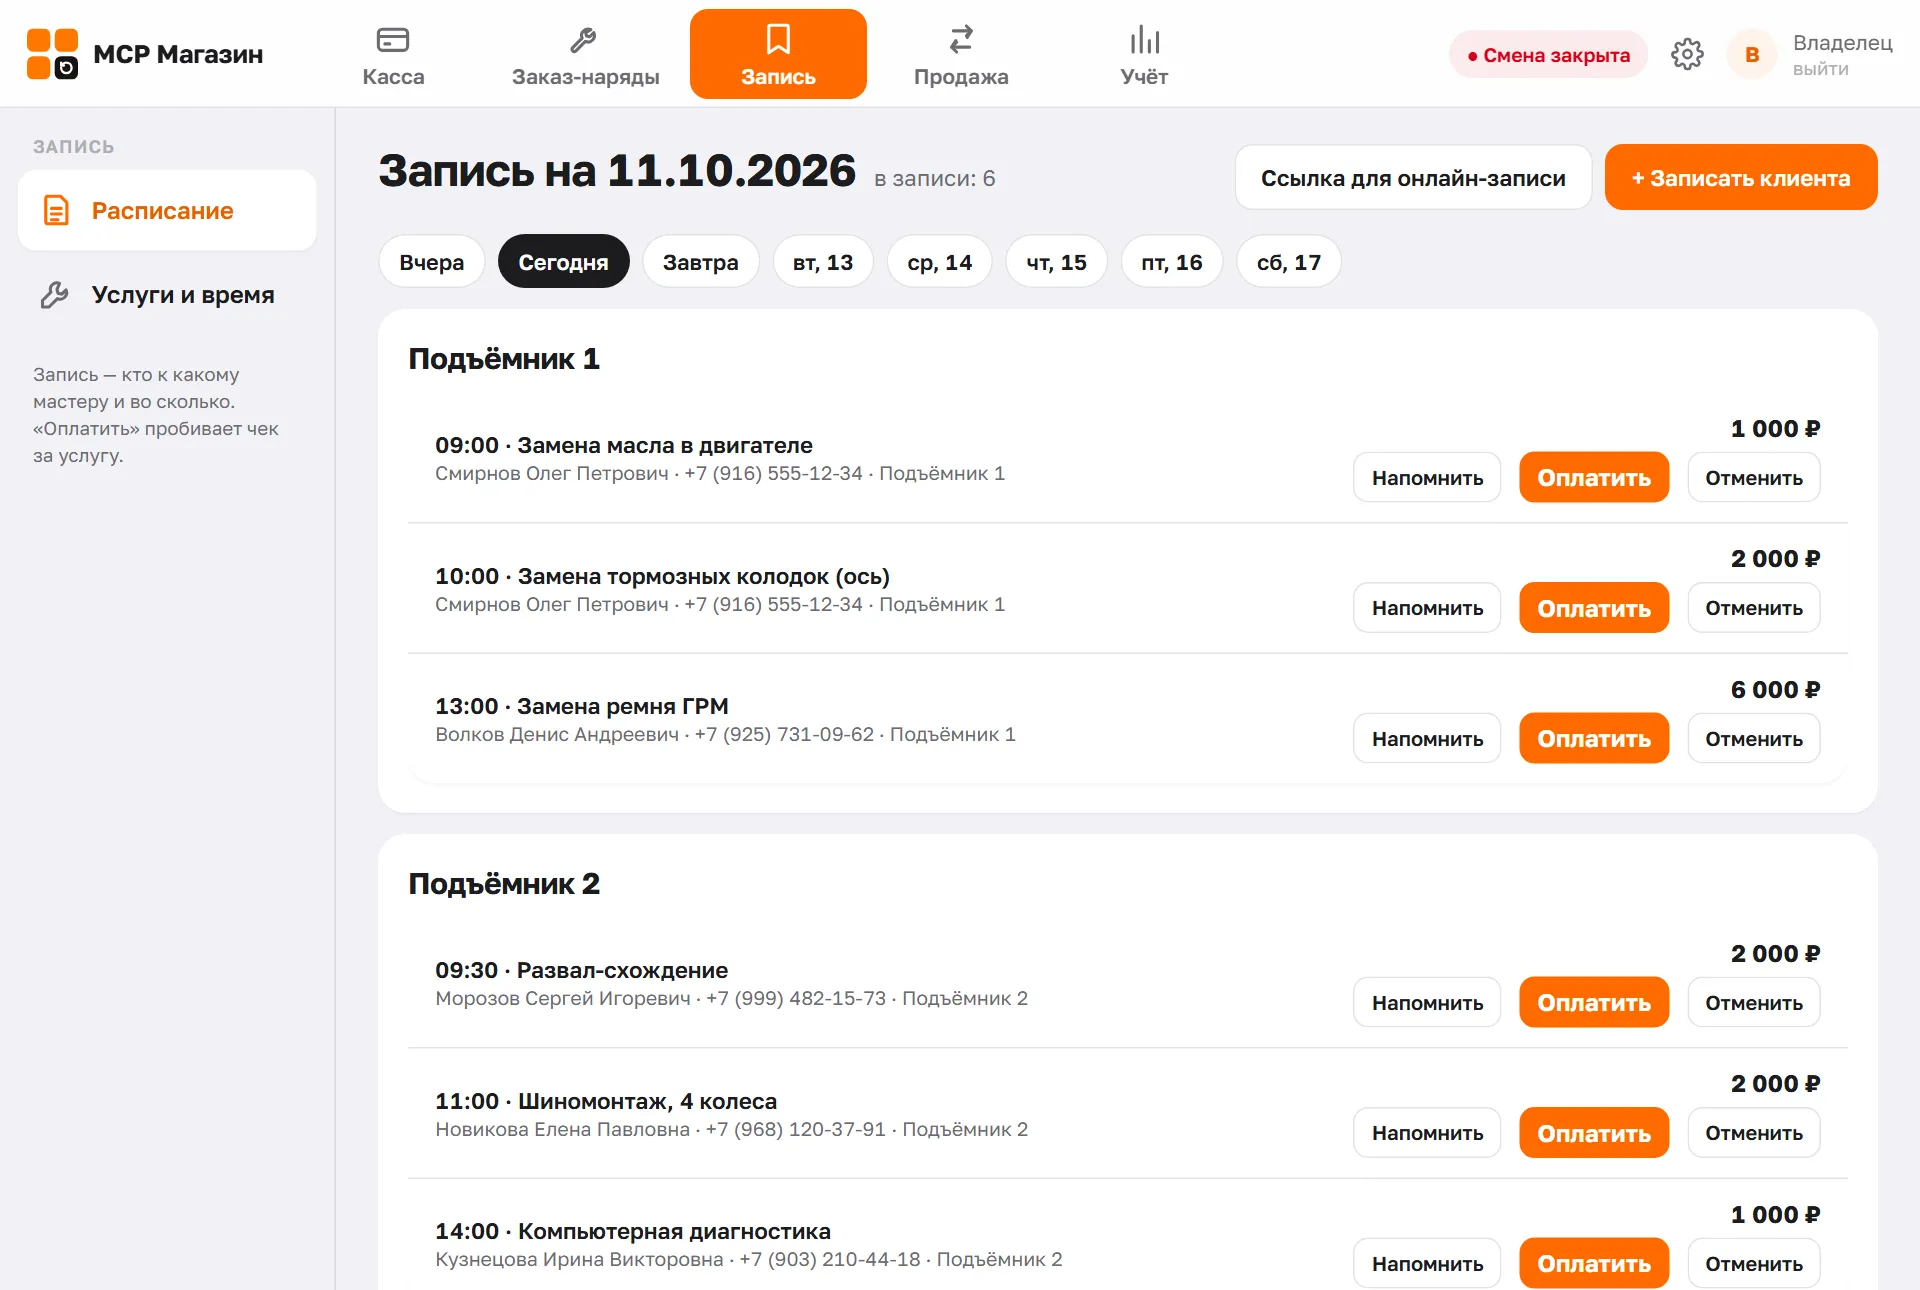The height and width of the screenshot is (1290, 1920).
Task: Pay for Замена масла в двигателе
Action: [1594, 478]
